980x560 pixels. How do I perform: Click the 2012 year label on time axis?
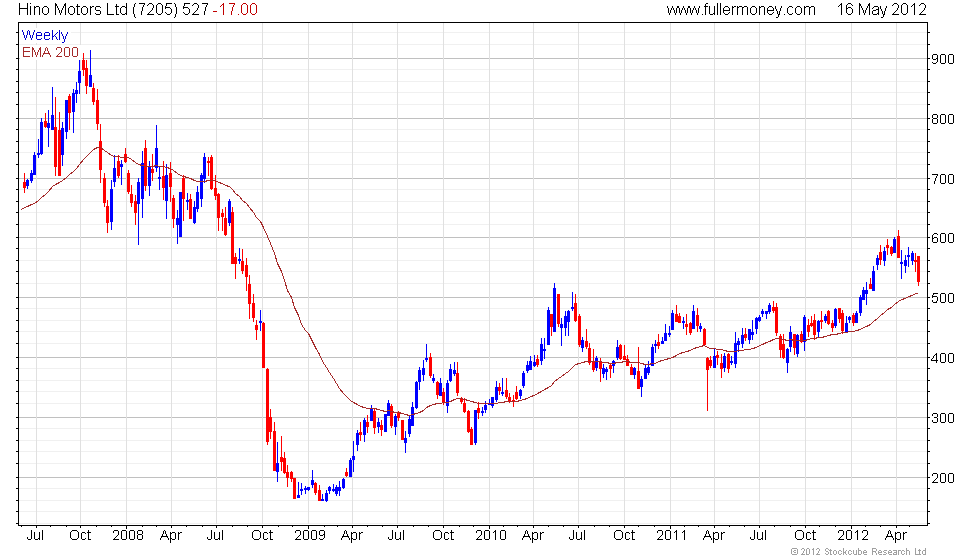coord(852,536)
